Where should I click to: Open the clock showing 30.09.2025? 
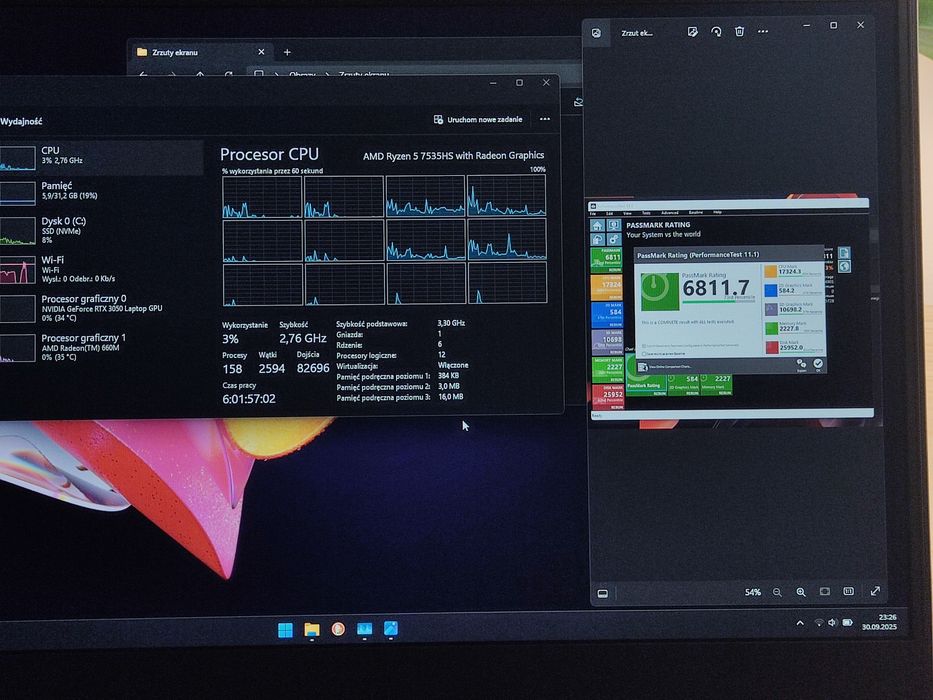879,622
